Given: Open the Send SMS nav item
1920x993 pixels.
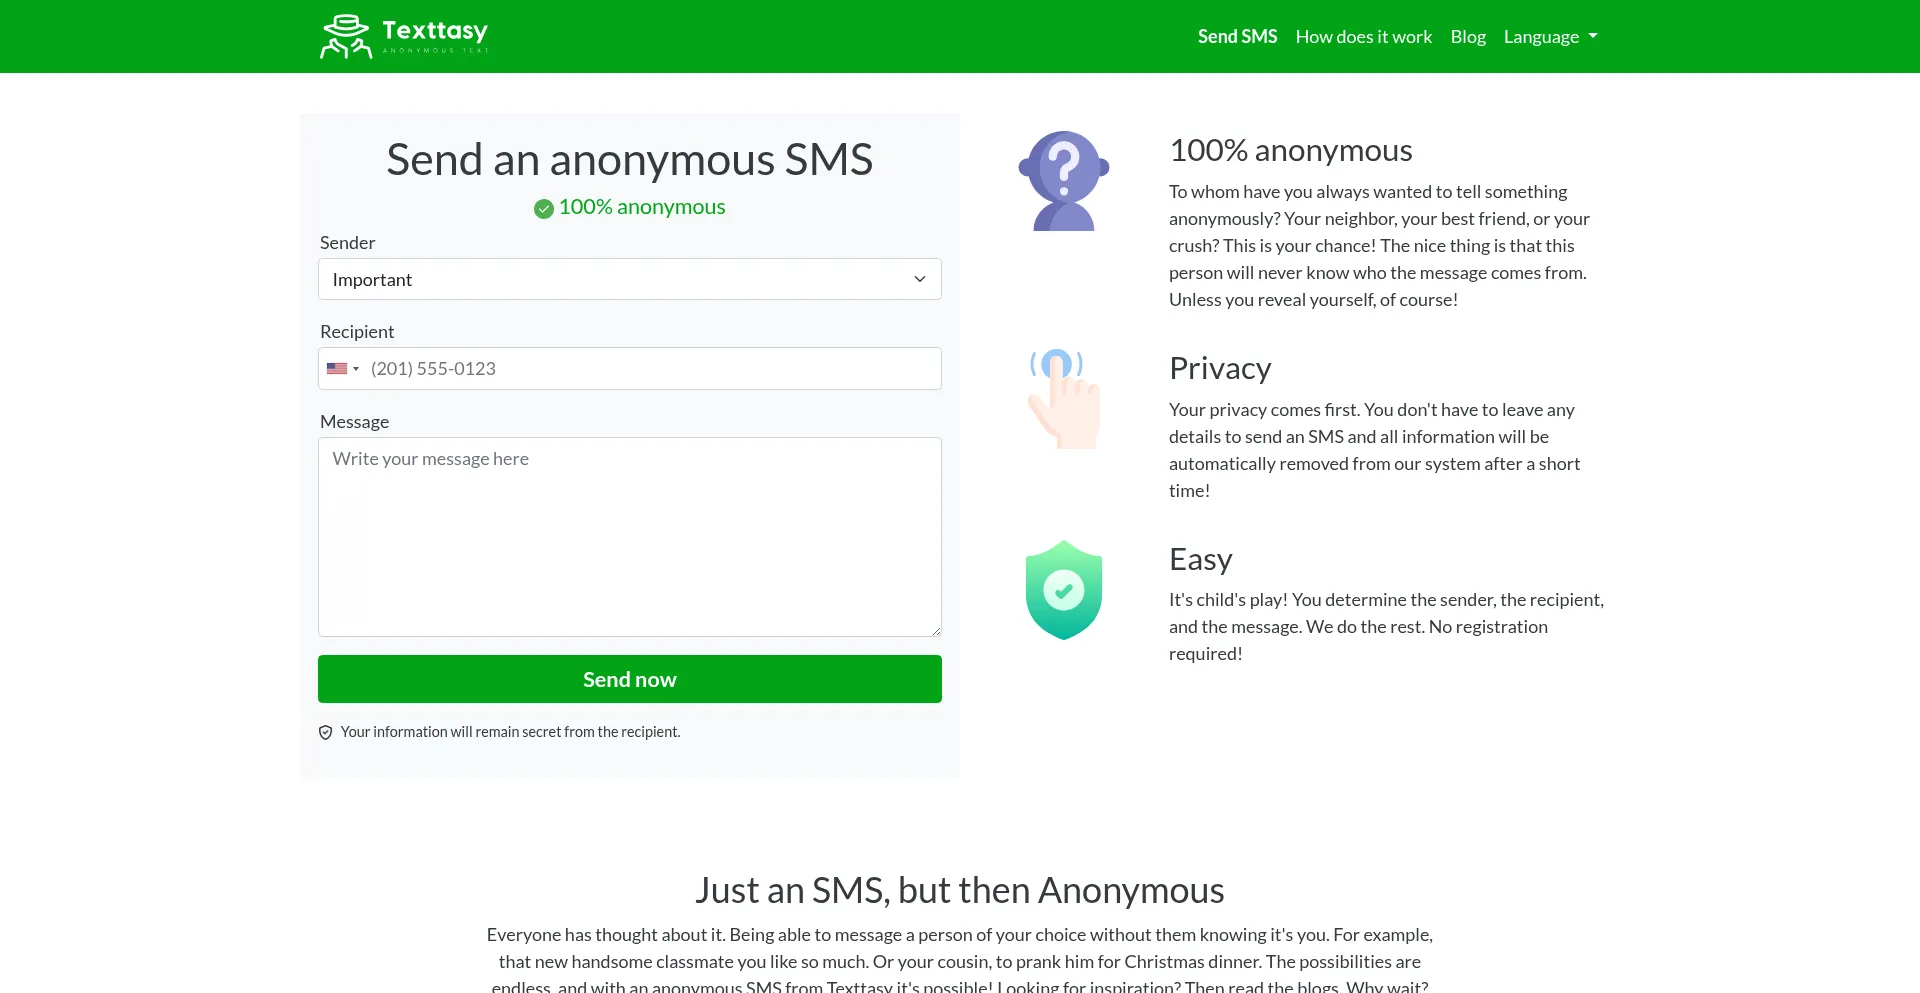Looking at the screenshot, I should pyautogui.click(x=1237, y=37).
